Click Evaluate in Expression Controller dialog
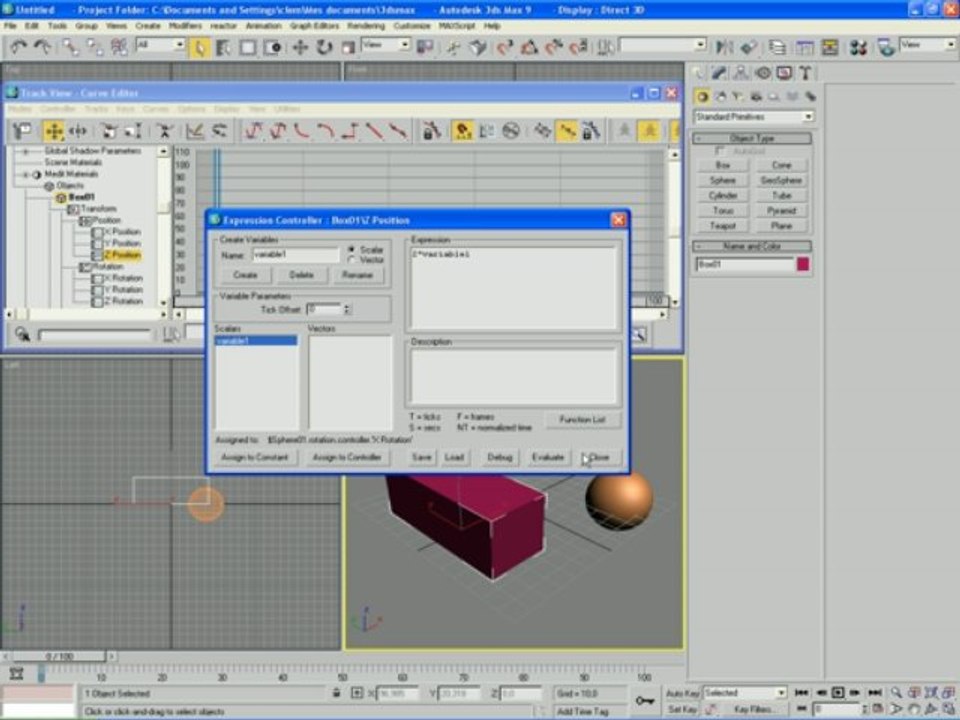The width and height of the screenshot is (960, 720). click(x=547, y=457)
